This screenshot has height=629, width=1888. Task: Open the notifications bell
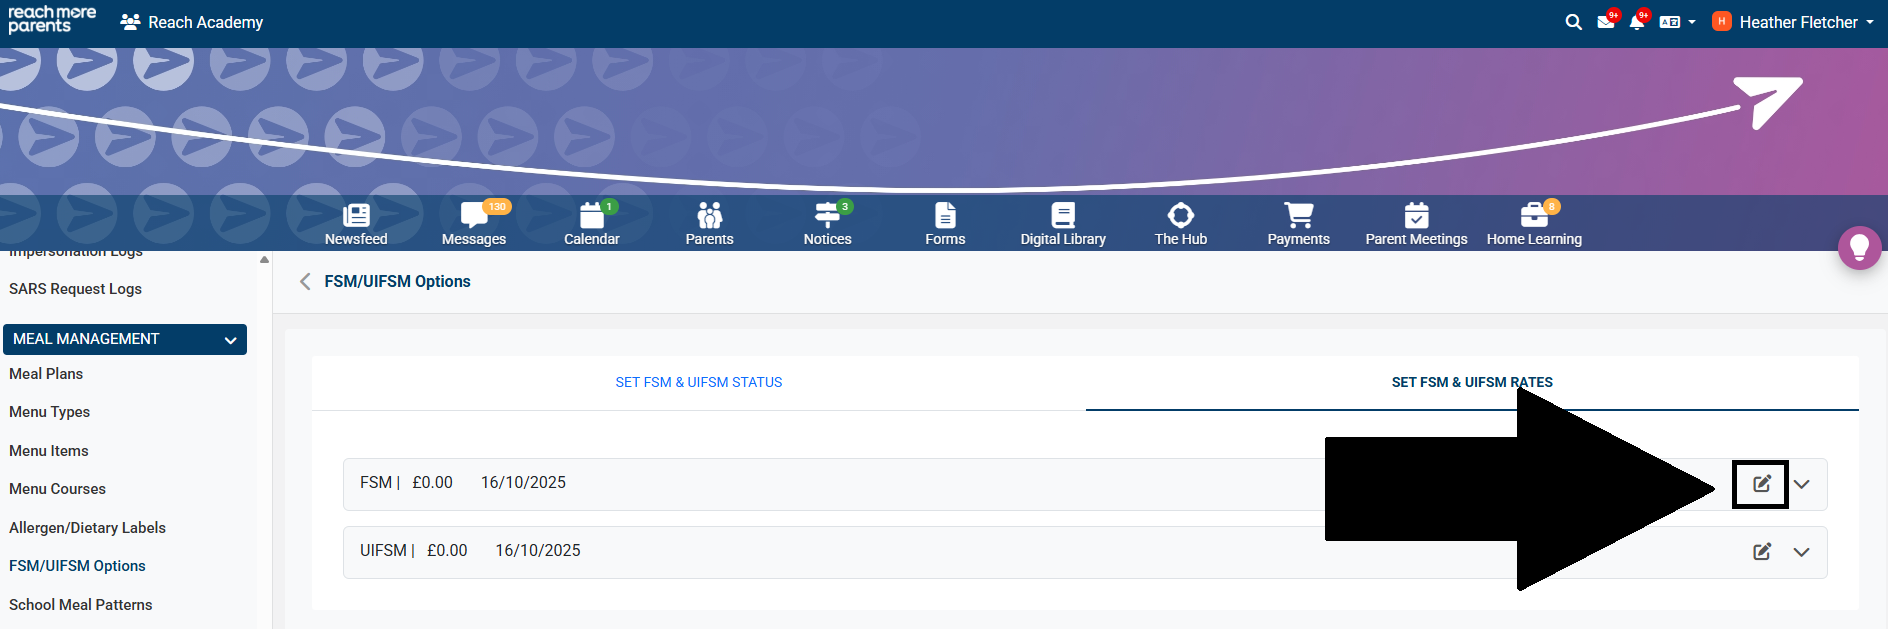pyautogui.click(x=1636, y=22)
